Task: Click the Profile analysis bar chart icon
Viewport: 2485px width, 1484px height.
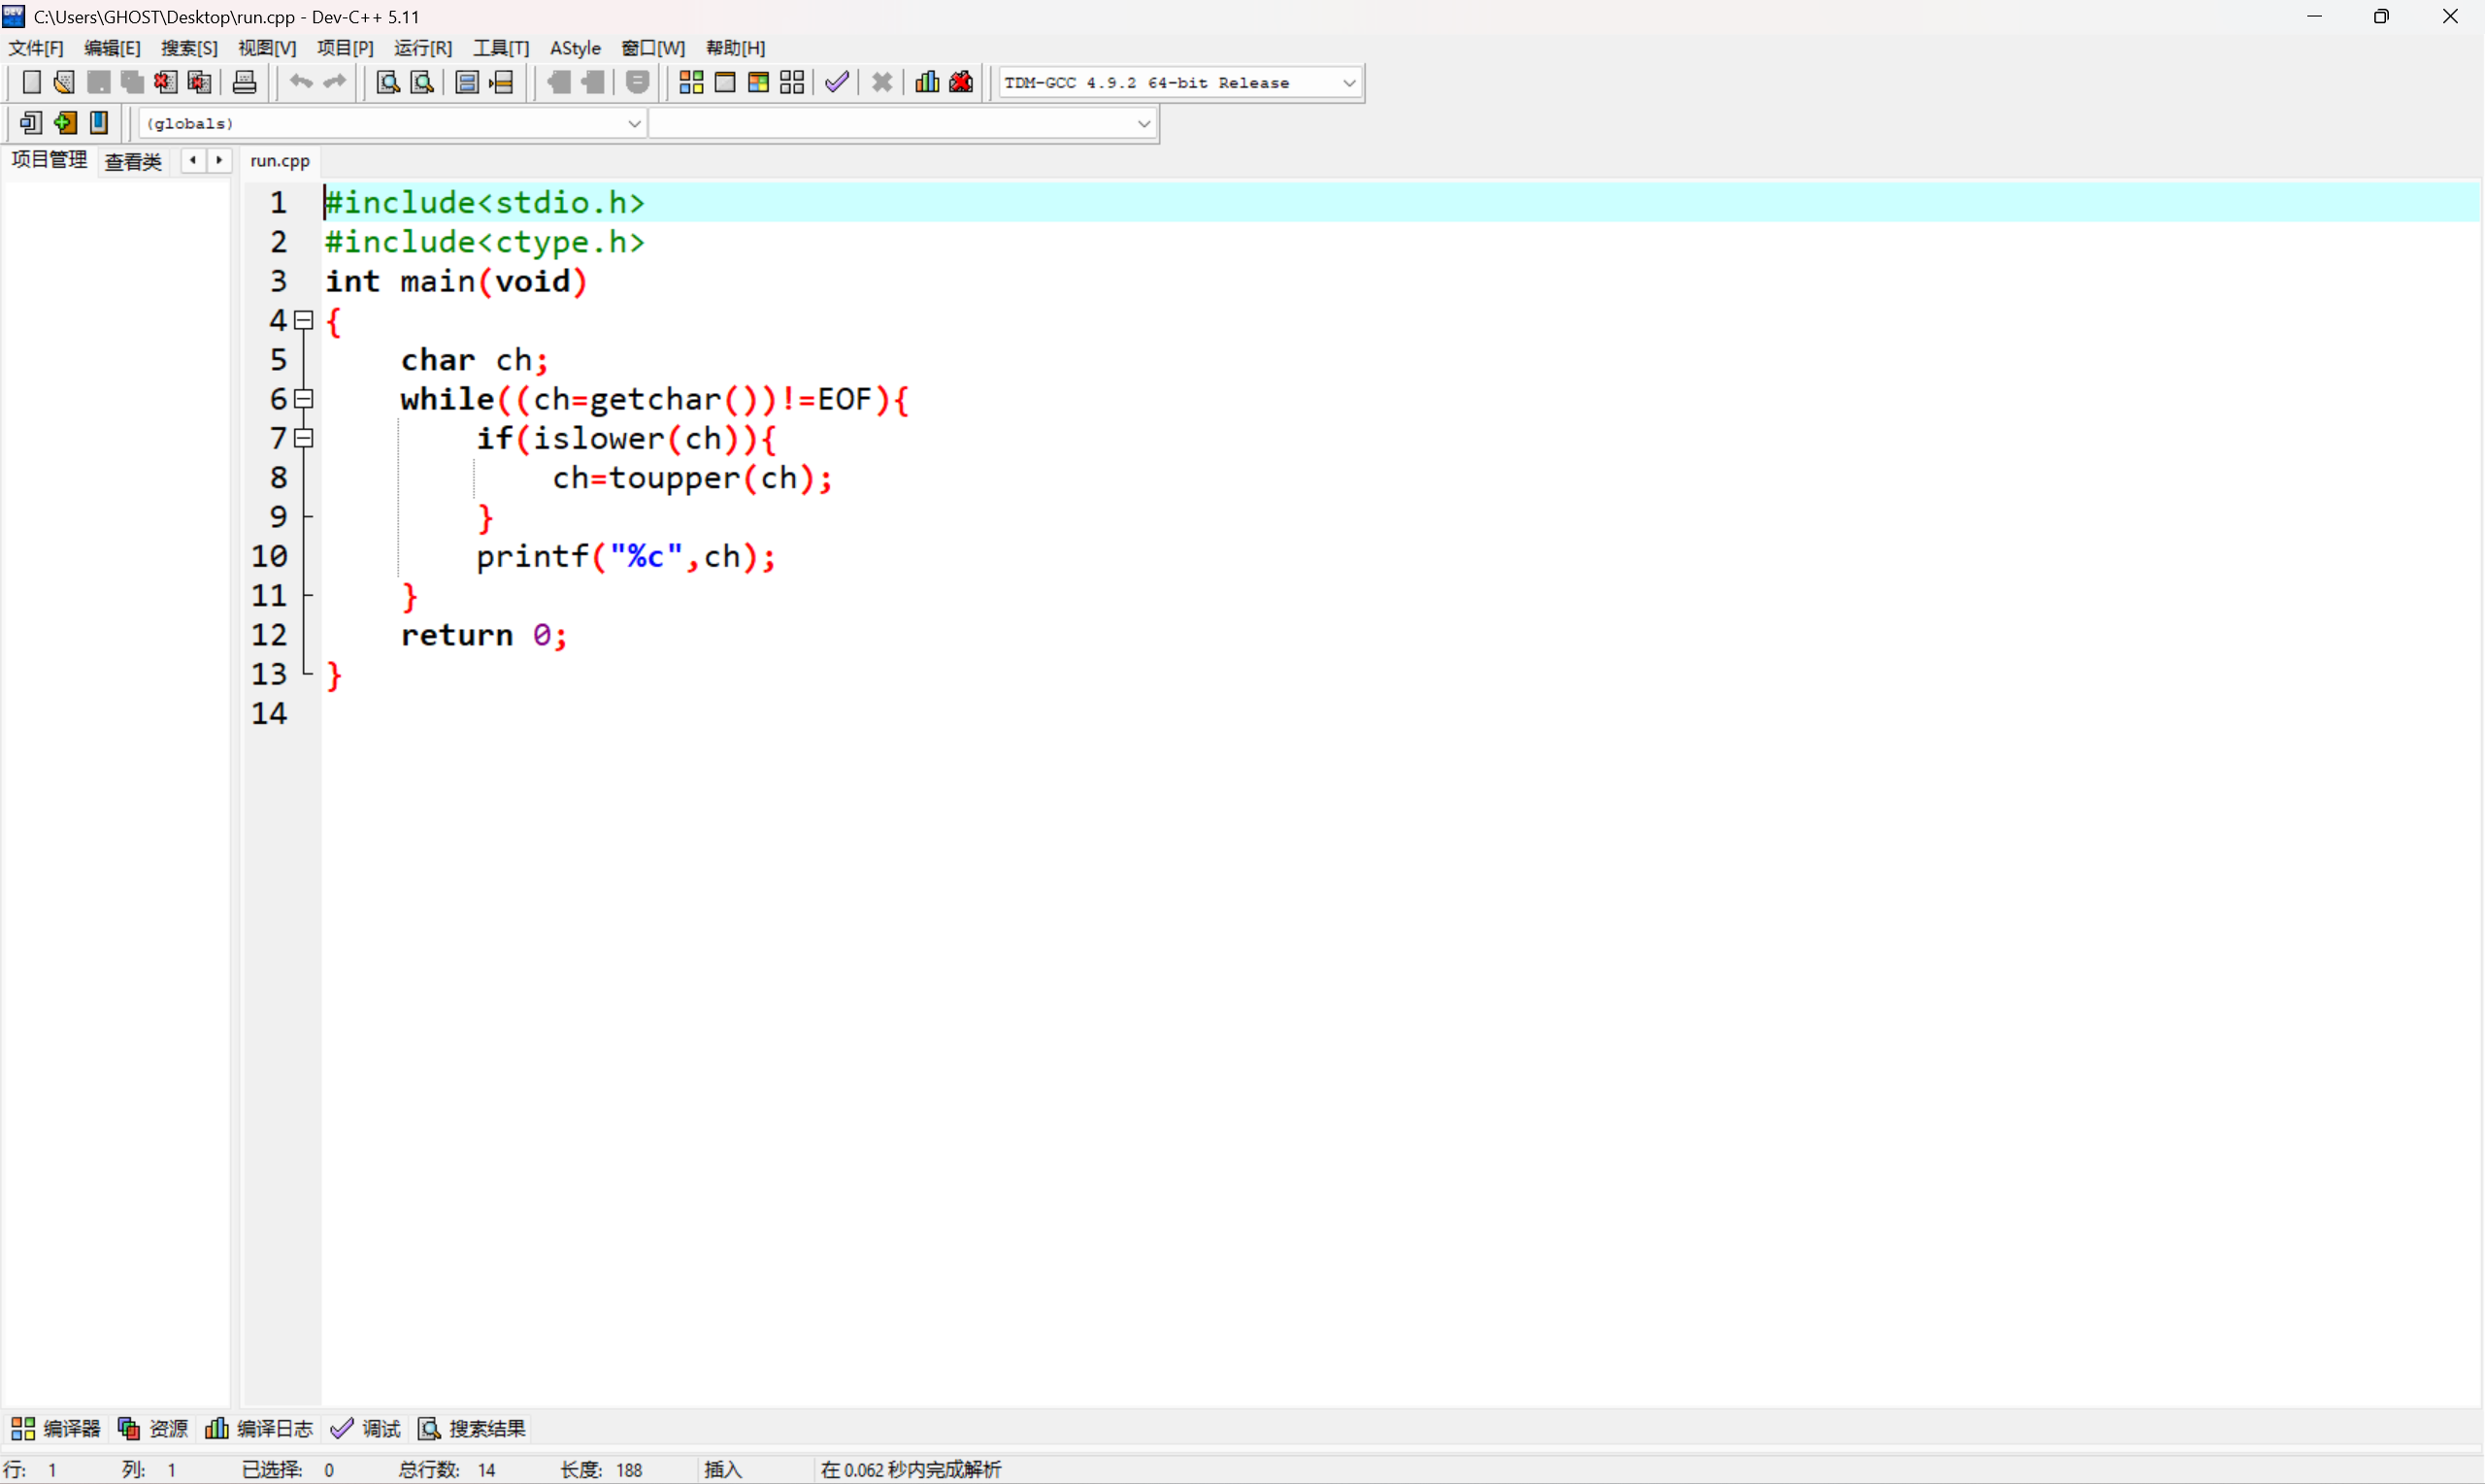Action: (927, 82)
